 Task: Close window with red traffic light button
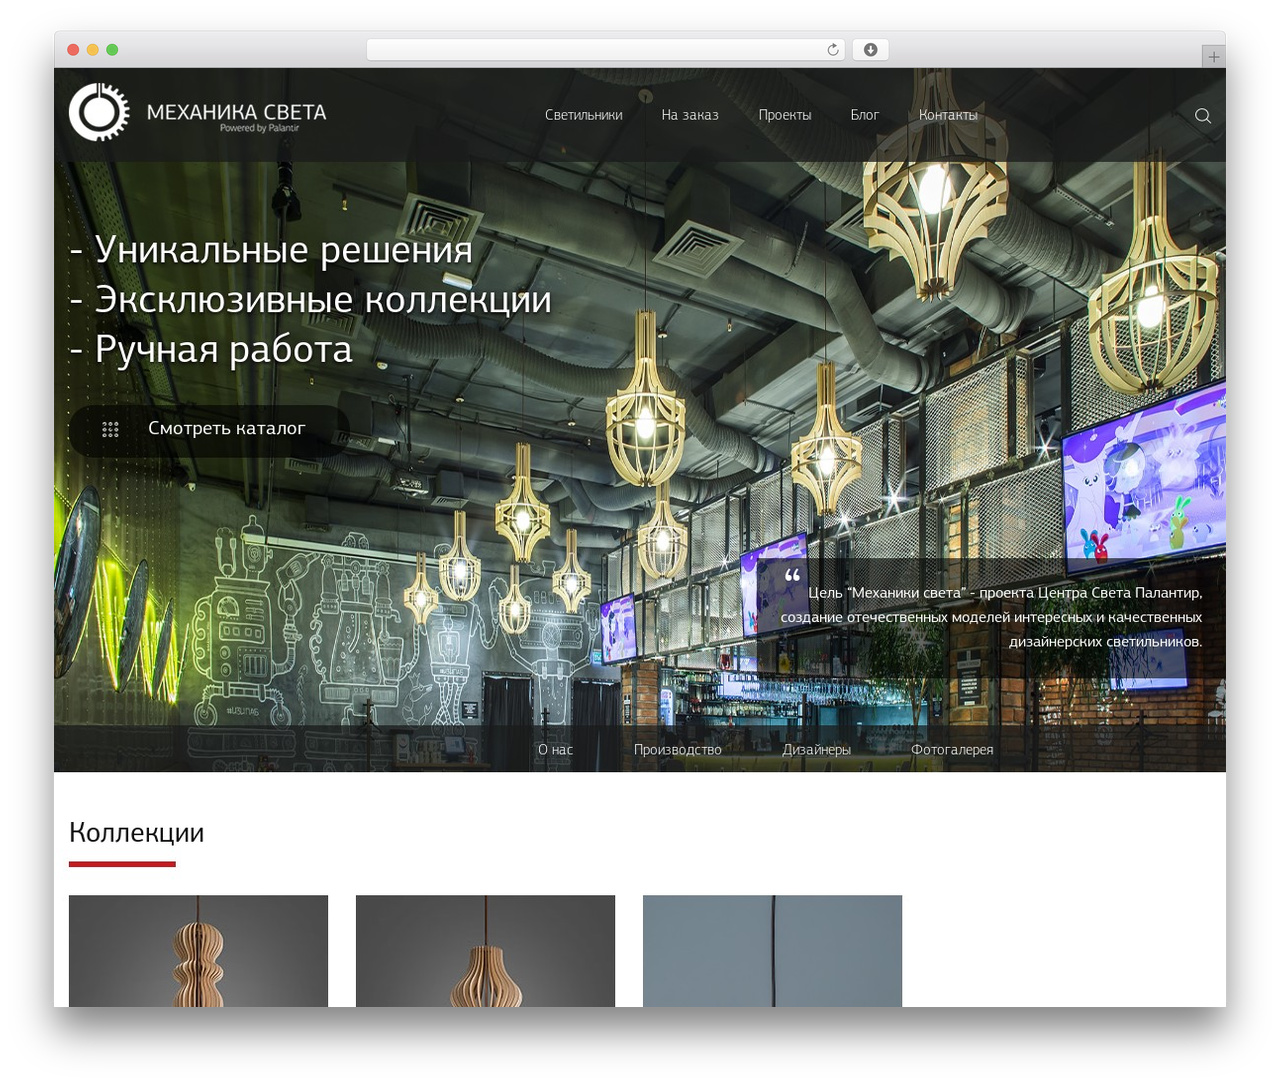coord(73,50)
